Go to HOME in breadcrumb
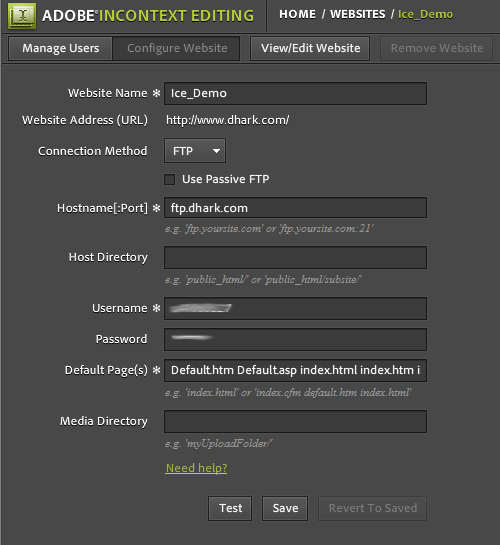The width and height of the screenshot is (500, 545). pos(297,14)
